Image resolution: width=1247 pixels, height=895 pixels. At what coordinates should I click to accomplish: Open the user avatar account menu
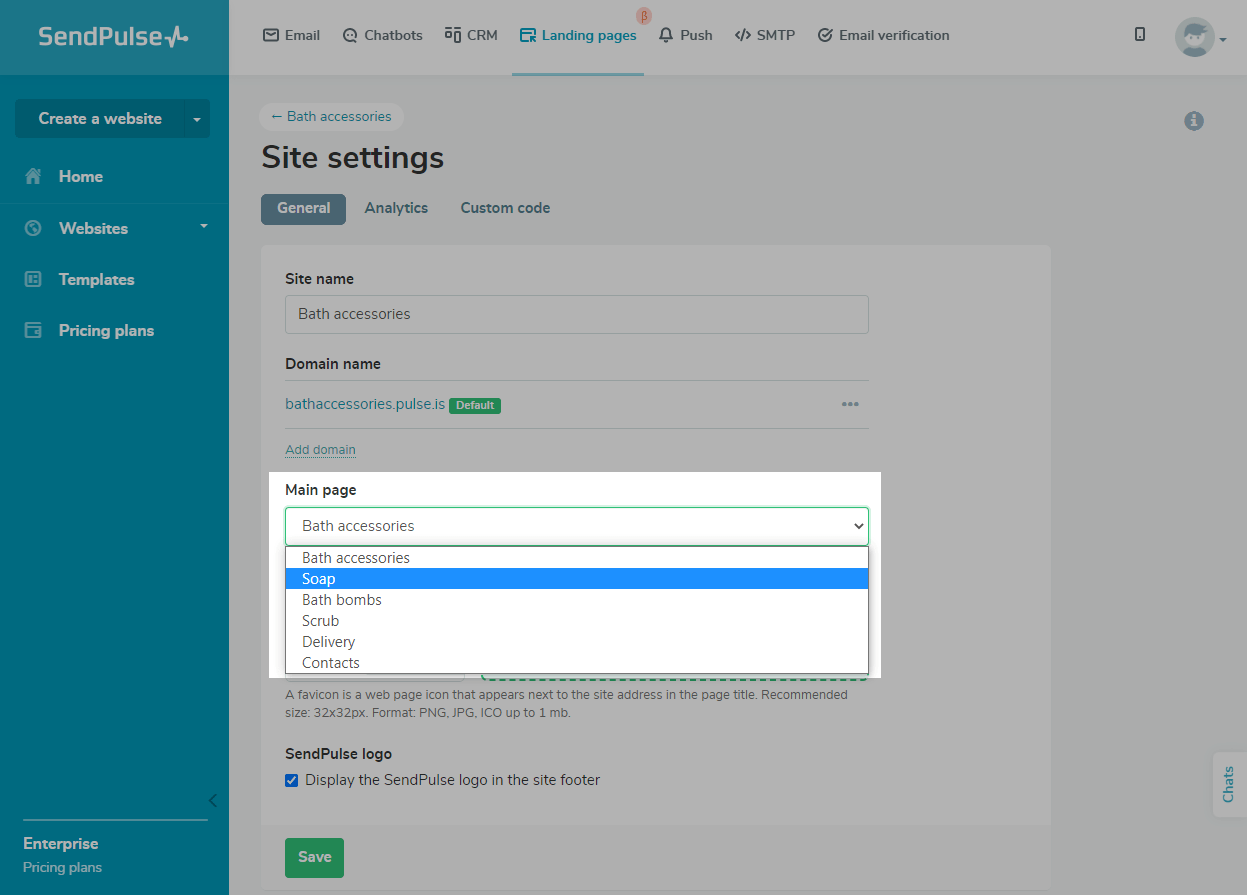tap(1200, 37)
